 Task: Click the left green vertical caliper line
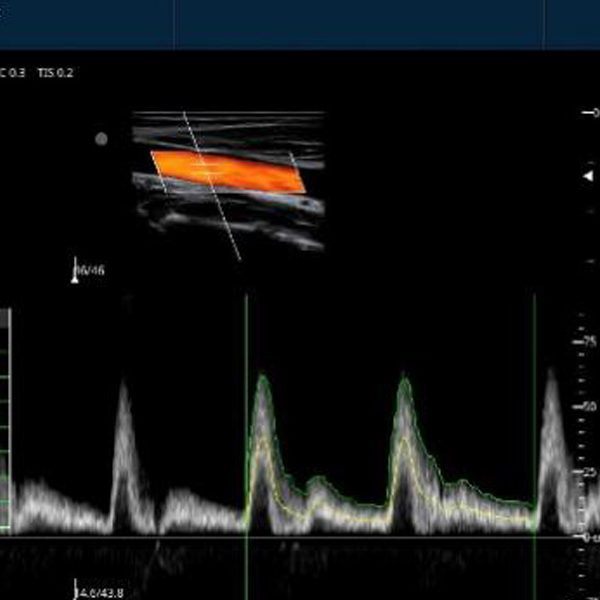[246, 420]
